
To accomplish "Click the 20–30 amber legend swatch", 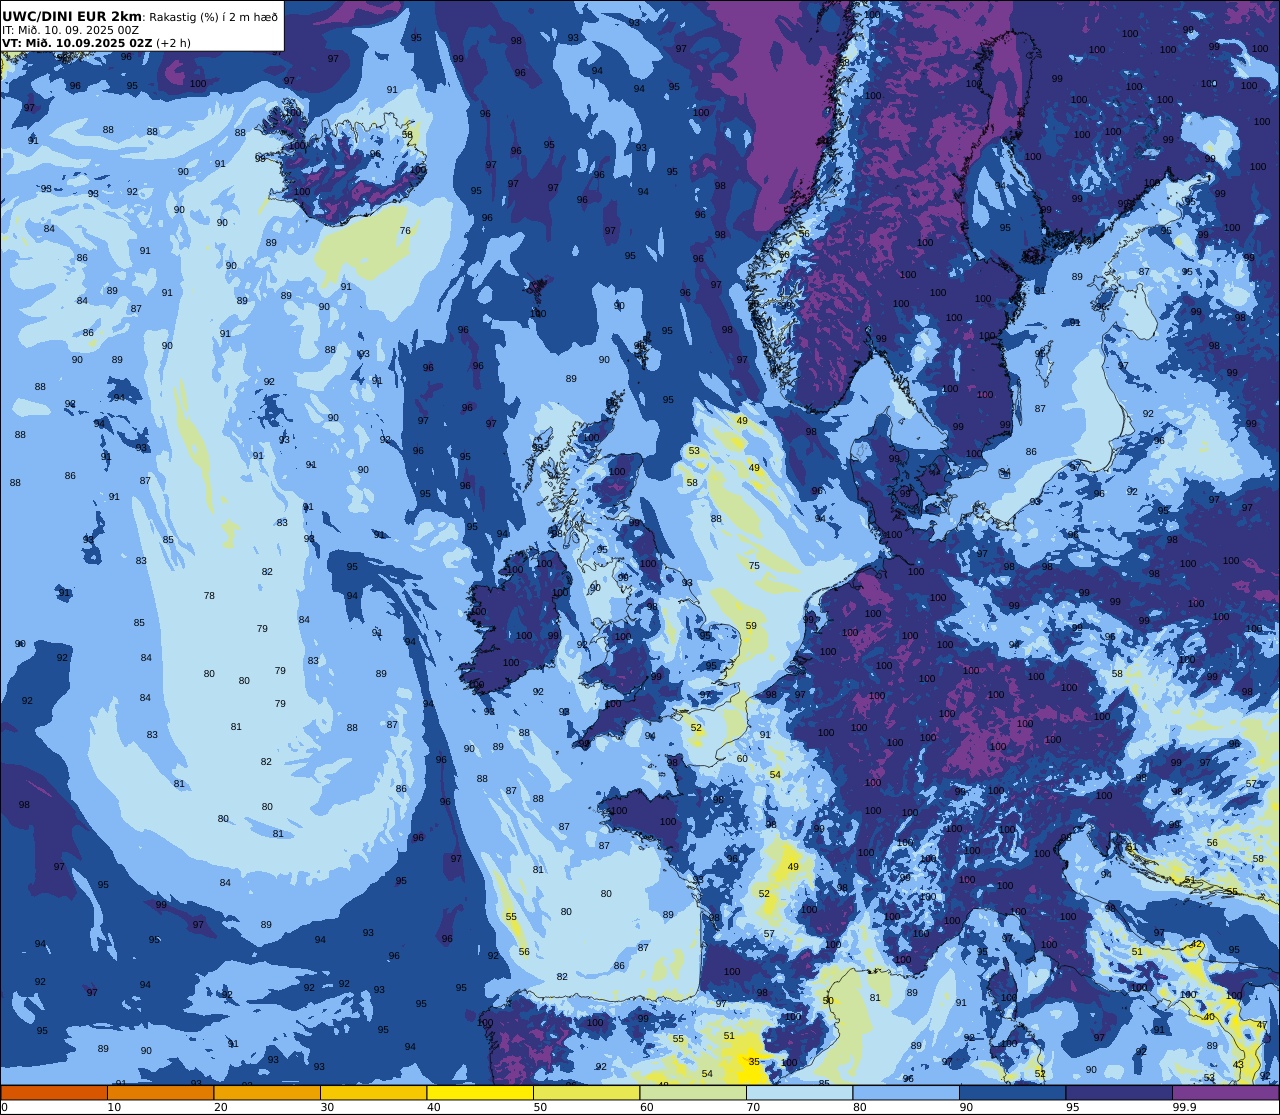I will [267, 1092].
